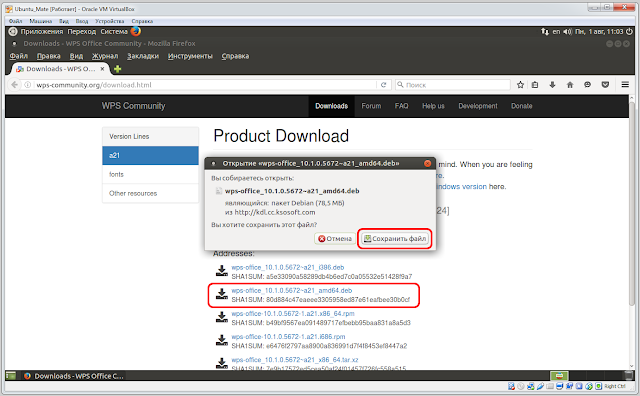This screenshot has height=396, width=640.
Task: Show bookmarks list icon in toolbar
Action: tap(535, 85)
